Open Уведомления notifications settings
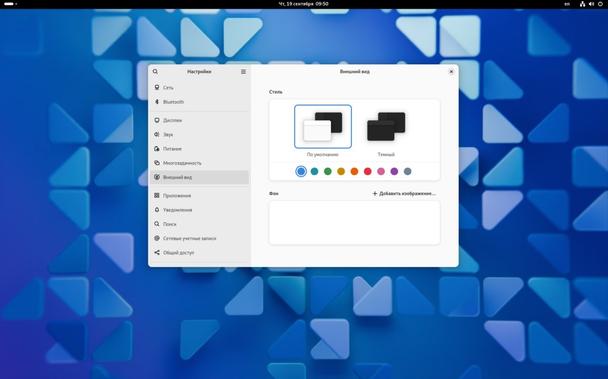Viewport: 608px width, 379px height. [x=200, y=209]
